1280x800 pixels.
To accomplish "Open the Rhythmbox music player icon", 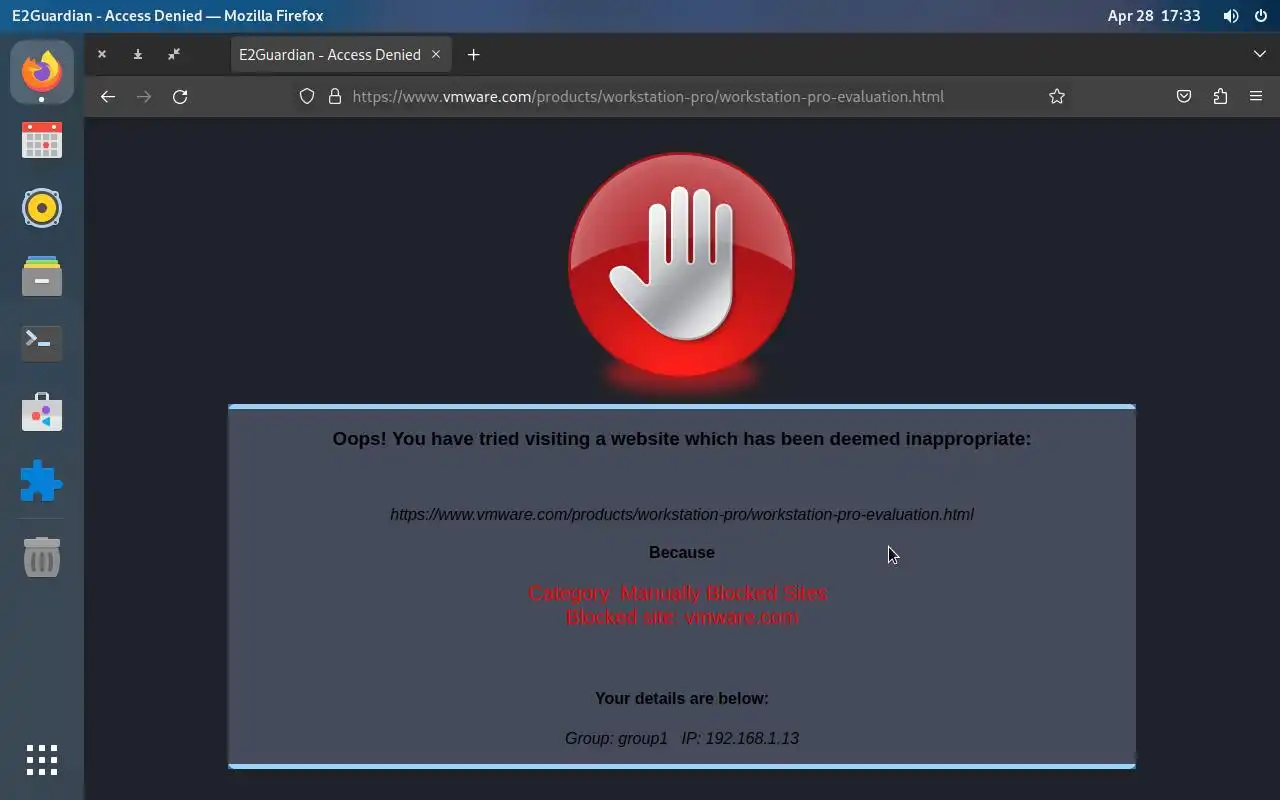I will (x=42, y=208).
